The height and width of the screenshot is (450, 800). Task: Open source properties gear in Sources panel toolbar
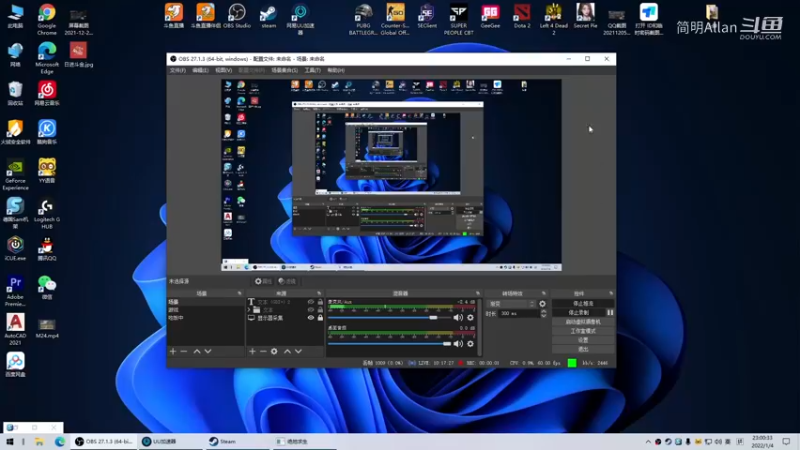coord(274,351)
